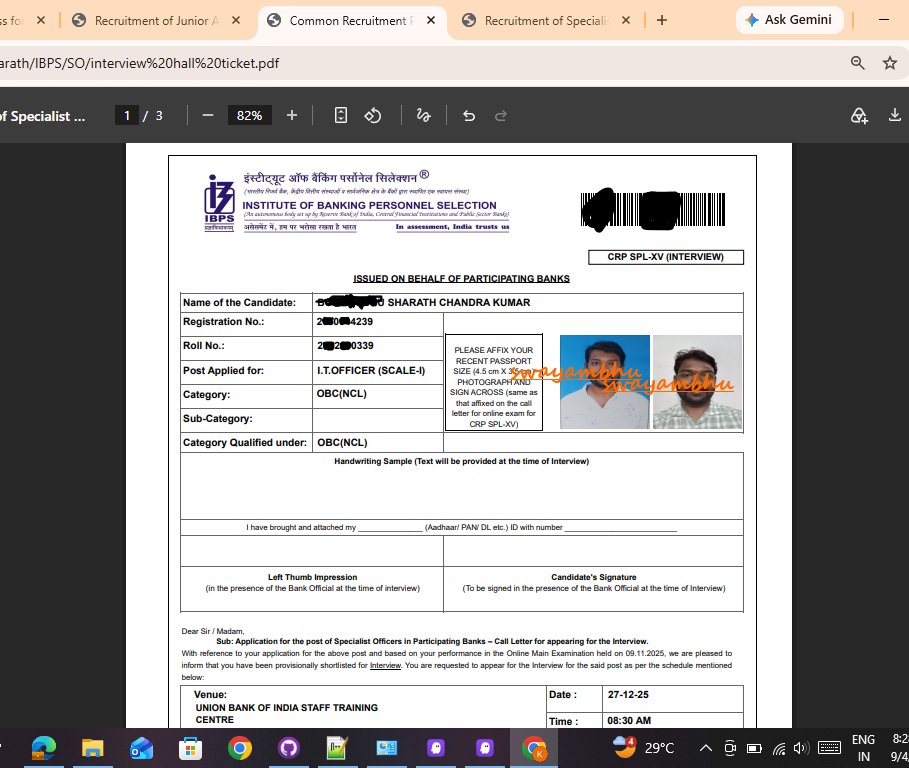Zoom out the PDF with minus button
Image resolution: width=909 pixels, height=768 pixels.
[208, 116]
